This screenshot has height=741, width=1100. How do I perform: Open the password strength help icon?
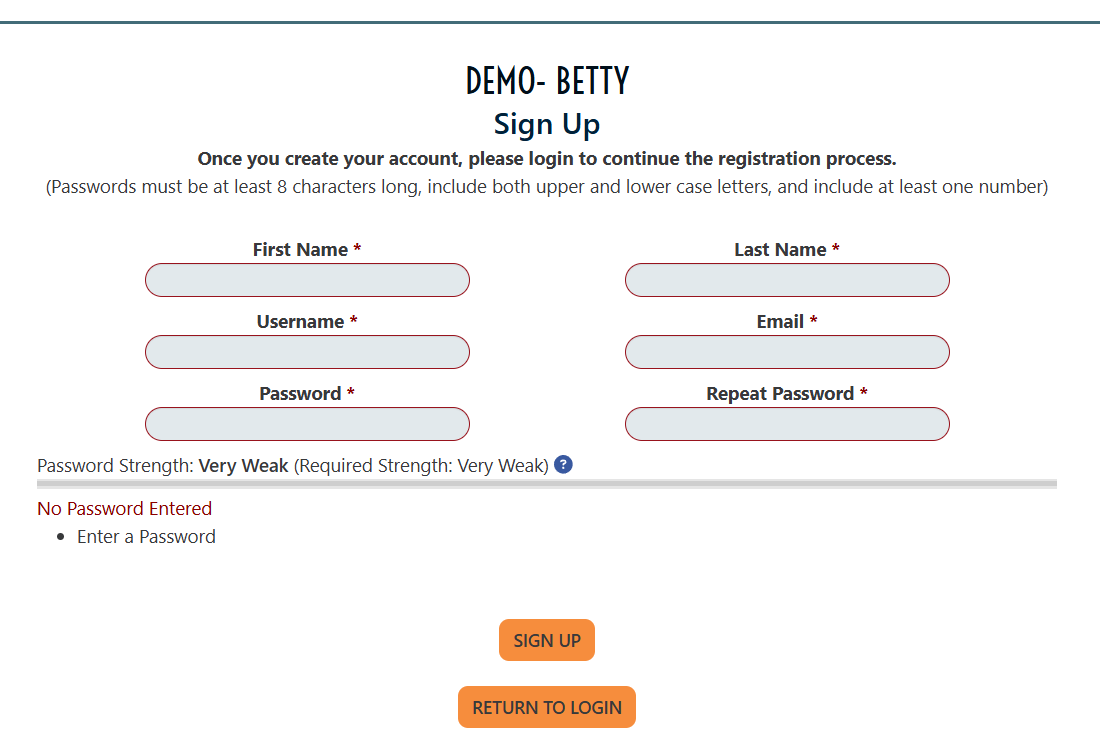[563, 465]
